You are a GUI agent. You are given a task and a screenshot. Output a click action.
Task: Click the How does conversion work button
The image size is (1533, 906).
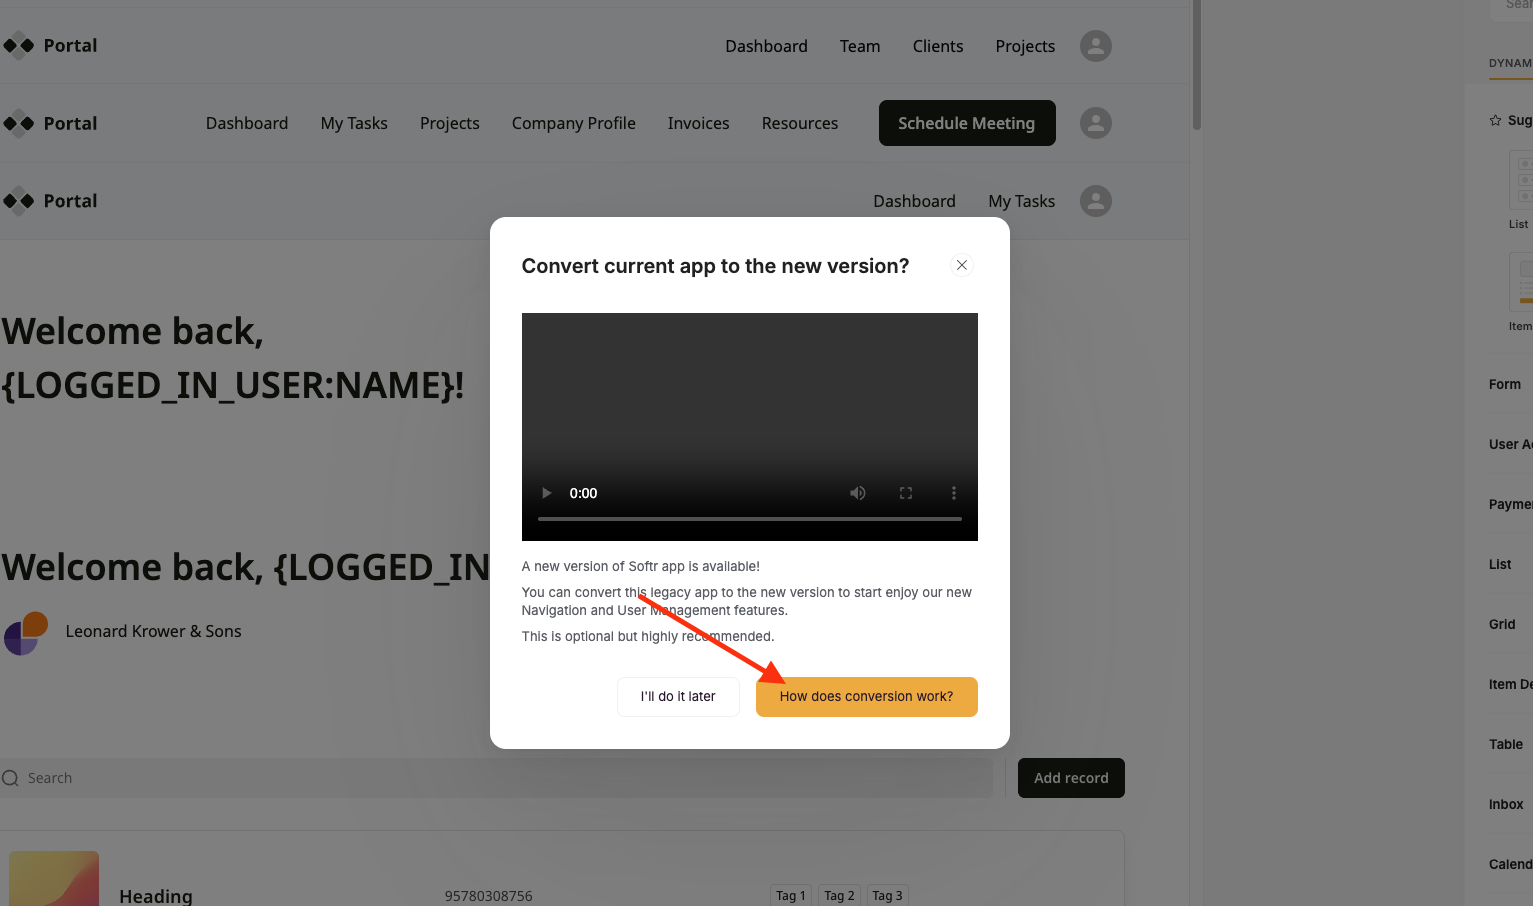click(866, 696)
